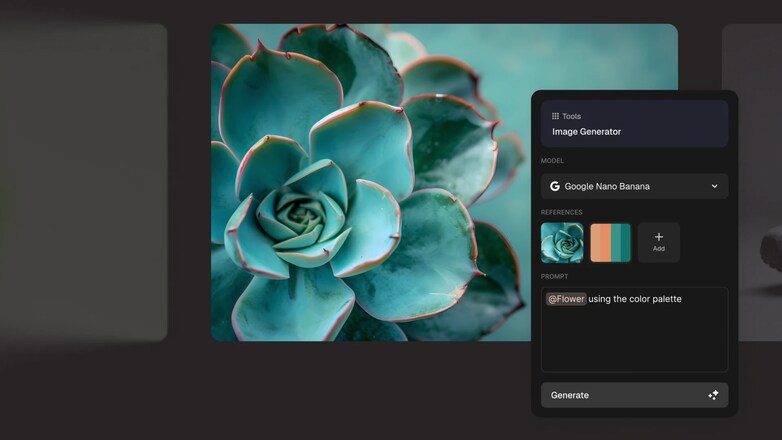
Task: Select the Image Generator tool title
Action: 586,131
